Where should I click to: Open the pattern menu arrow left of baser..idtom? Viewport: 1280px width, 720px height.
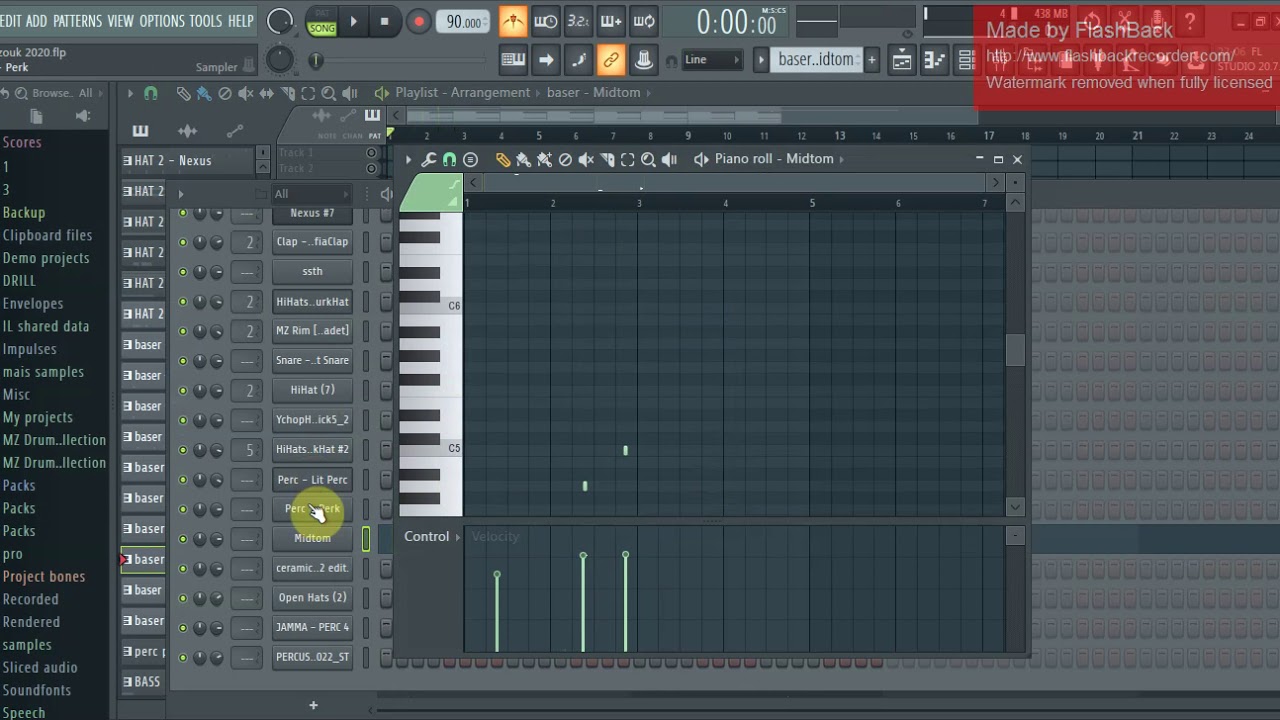[761, 60]
